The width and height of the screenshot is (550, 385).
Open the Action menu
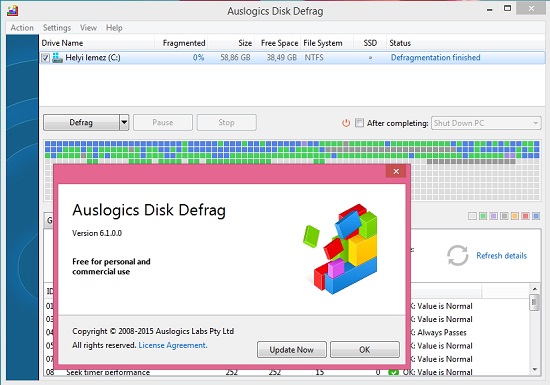coord(22,28)
